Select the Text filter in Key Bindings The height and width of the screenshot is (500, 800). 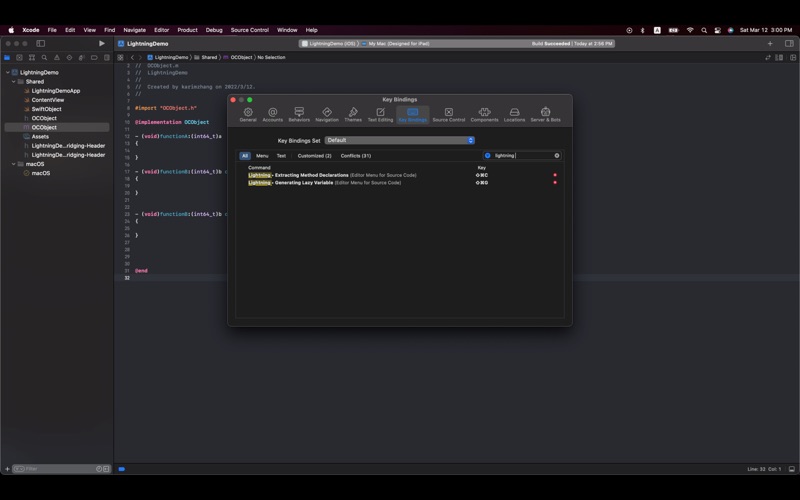point(281,156)
